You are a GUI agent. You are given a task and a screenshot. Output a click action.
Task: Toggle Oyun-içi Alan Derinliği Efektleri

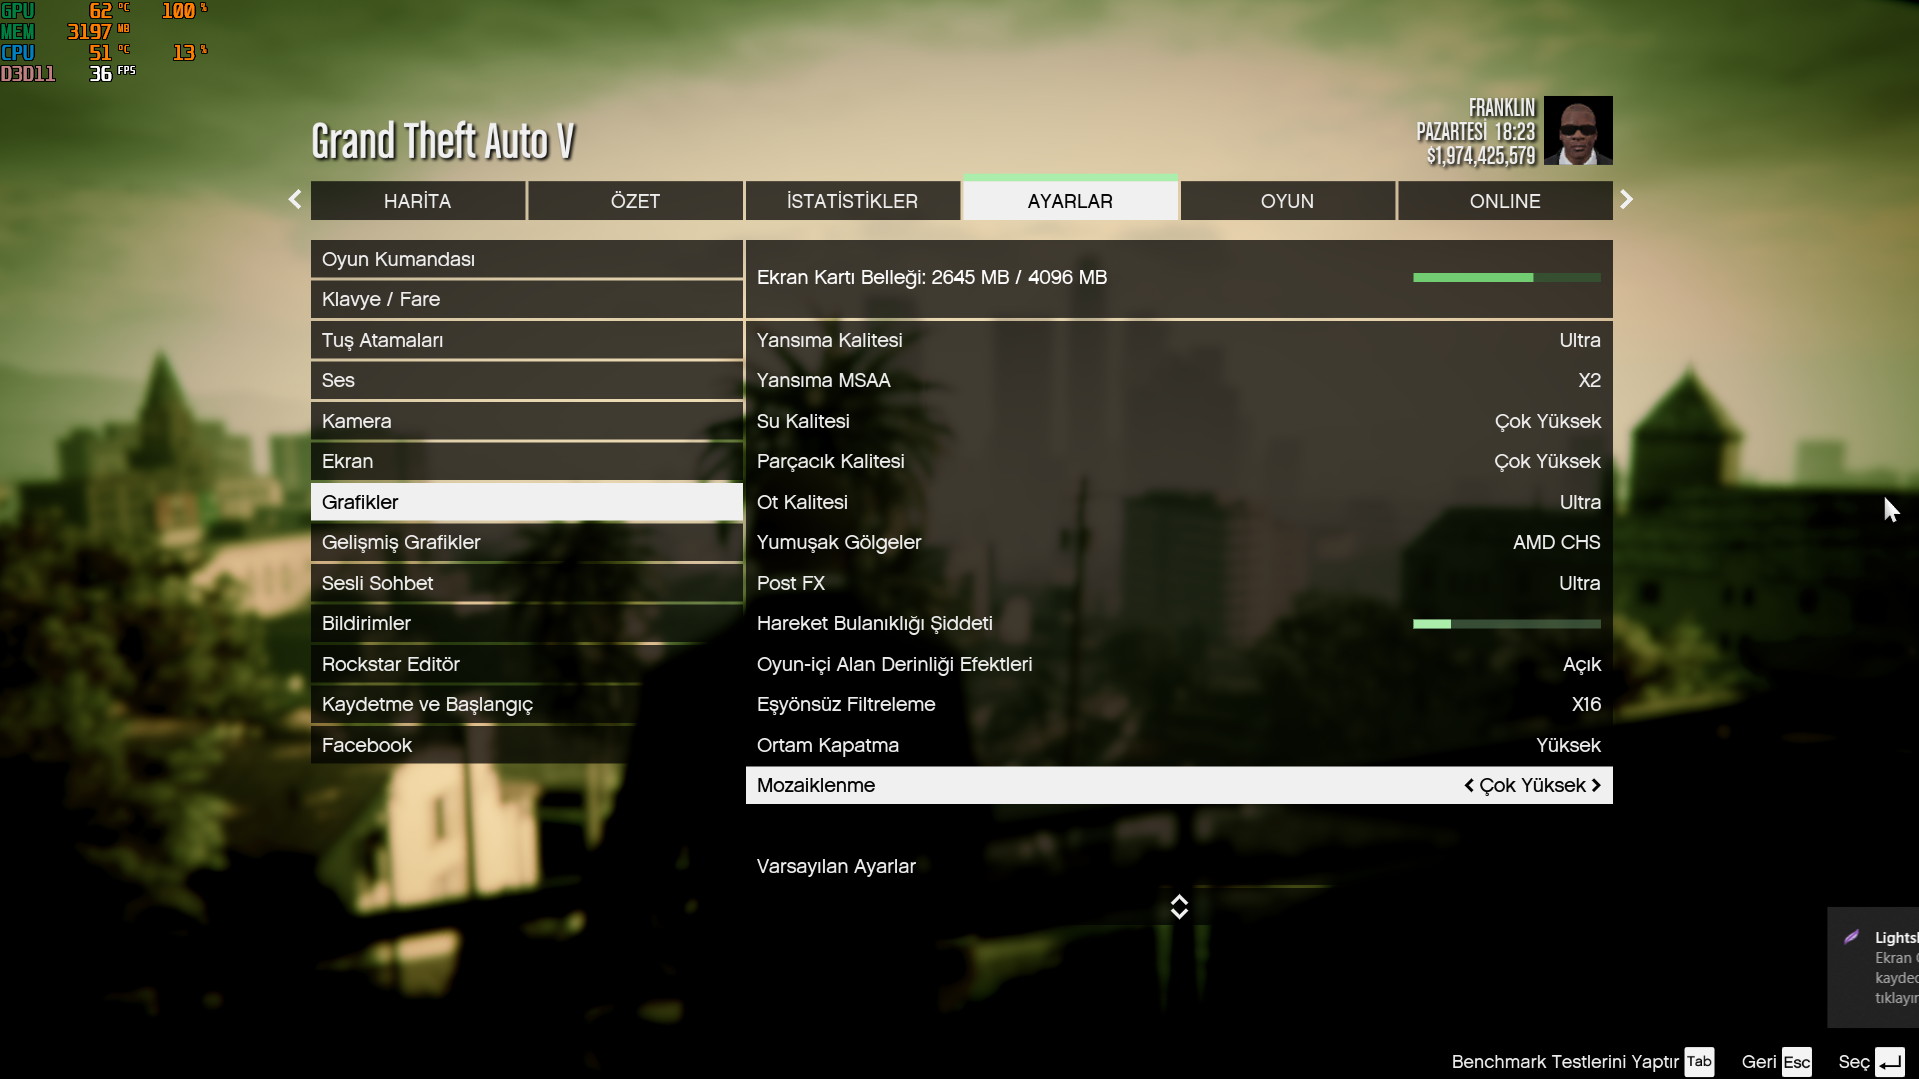pyautogui.click(x=1179, y=664)
